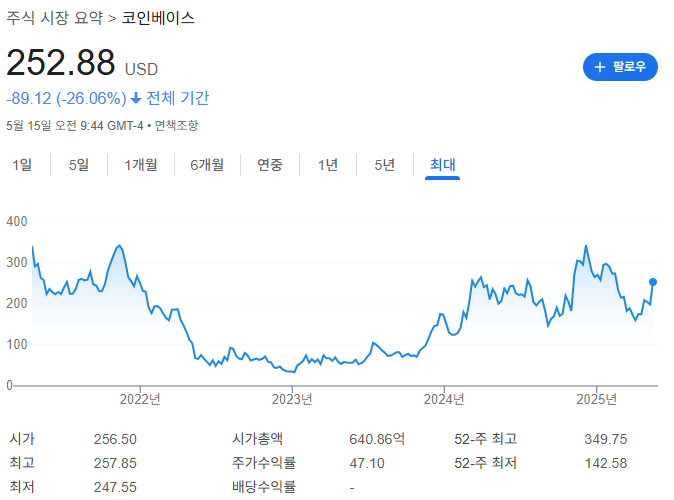
Task: Switch to the 6개월 range tab
Action: click(207, 165)
